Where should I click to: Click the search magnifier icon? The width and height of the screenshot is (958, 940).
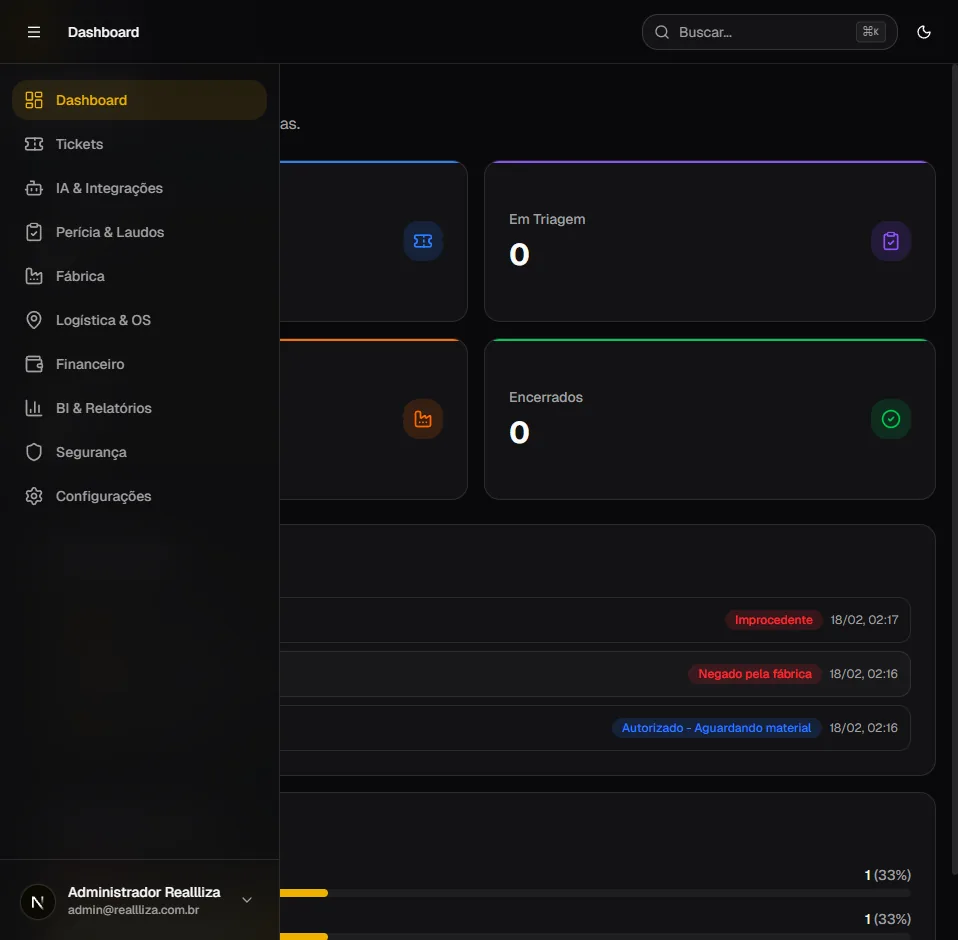(x=662, y=32)
